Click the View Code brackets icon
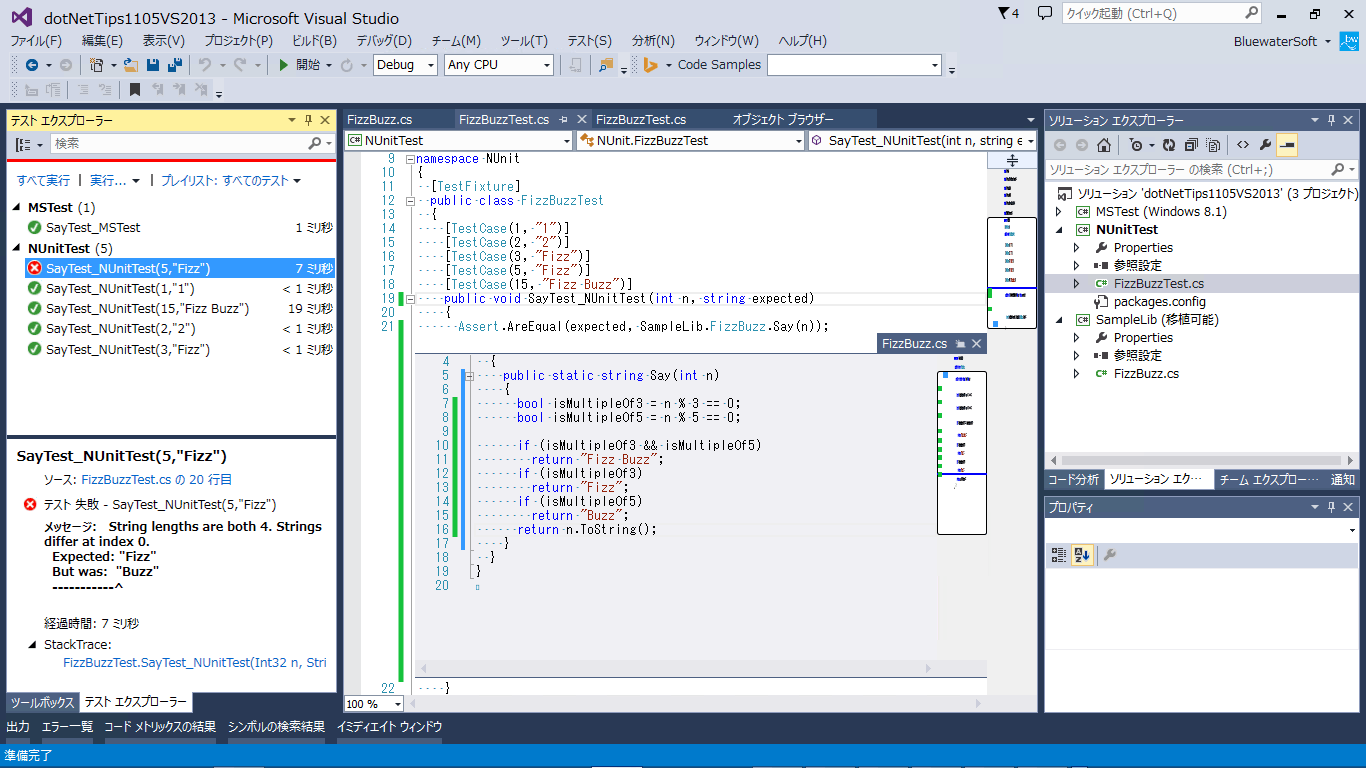1366x768 pixels. coord(1243,145)
